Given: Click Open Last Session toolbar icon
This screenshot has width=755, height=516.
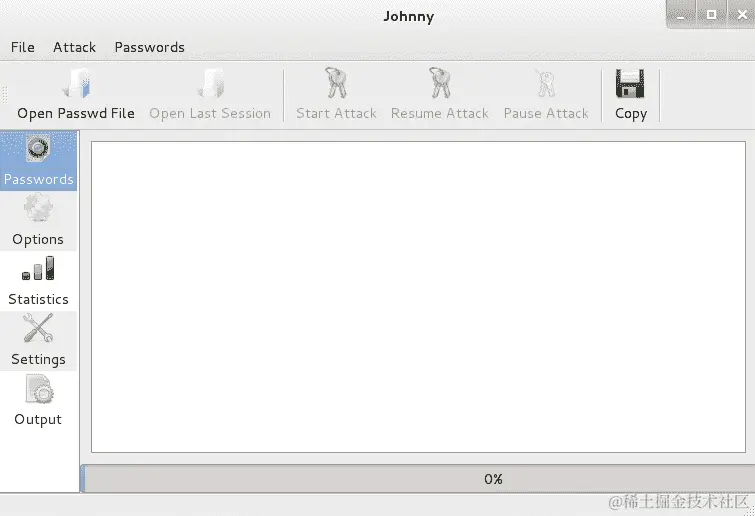Looking at the screenshot, I should point(210,83).
